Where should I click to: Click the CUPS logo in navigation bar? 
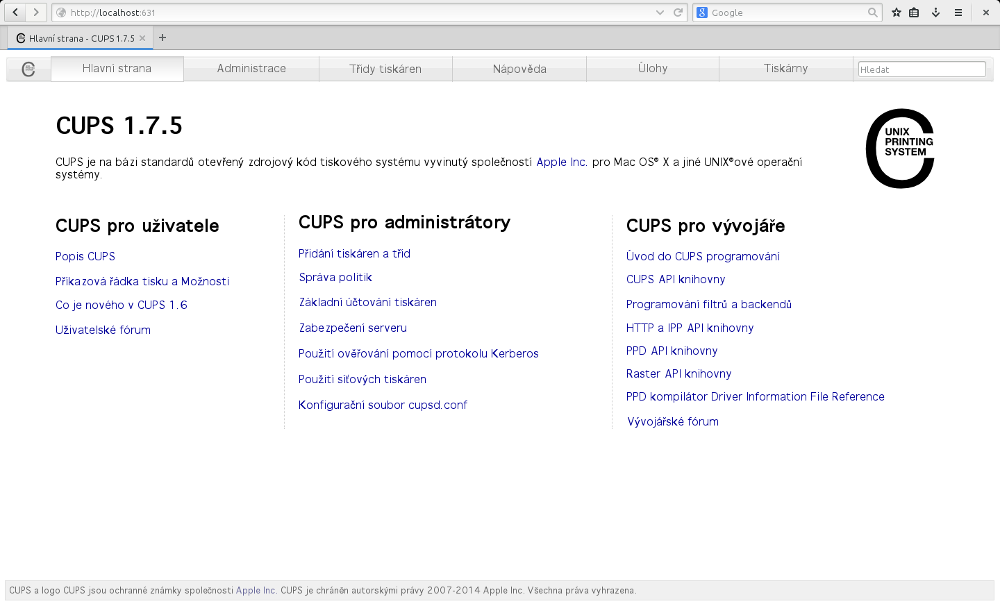pos(28,69)
